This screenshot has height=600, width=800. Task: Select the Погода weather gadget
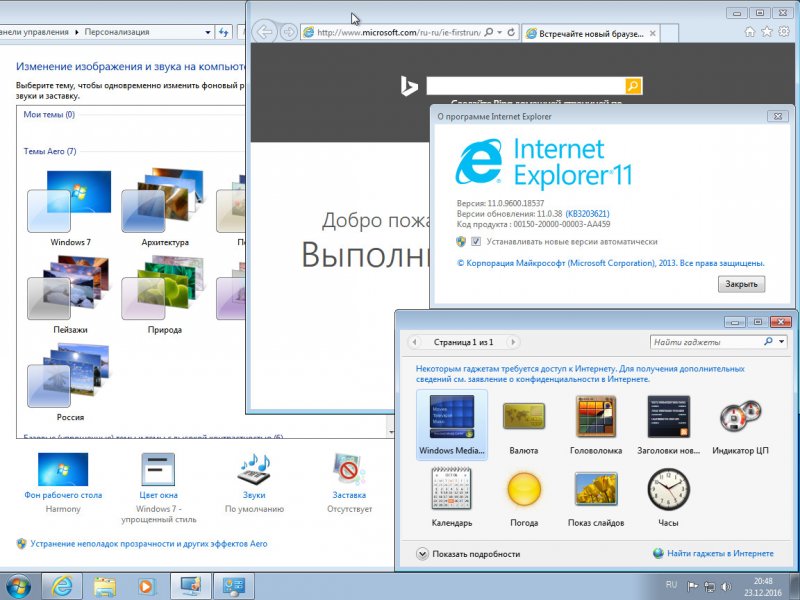coord(524,497)
